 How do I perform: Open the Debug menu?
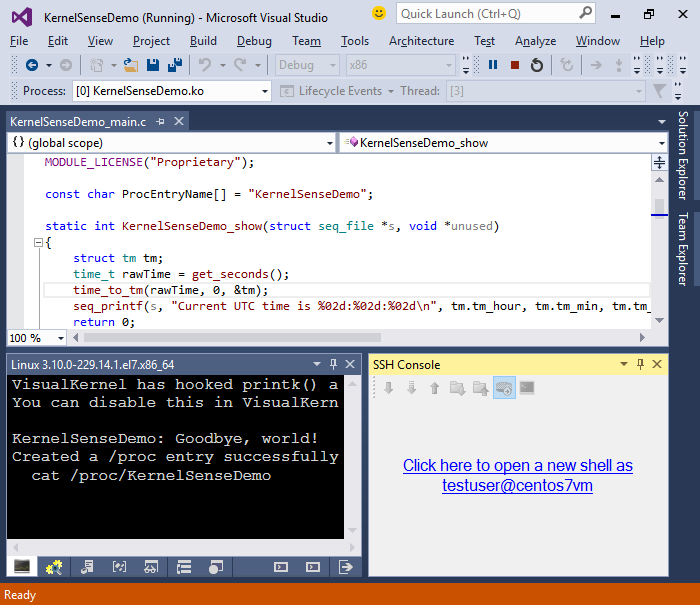[254, 41]
